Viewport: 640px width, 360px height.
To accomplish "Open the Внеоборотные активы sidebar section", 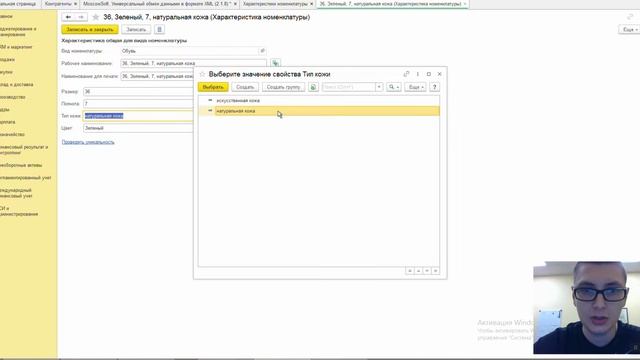I will 21,165.
